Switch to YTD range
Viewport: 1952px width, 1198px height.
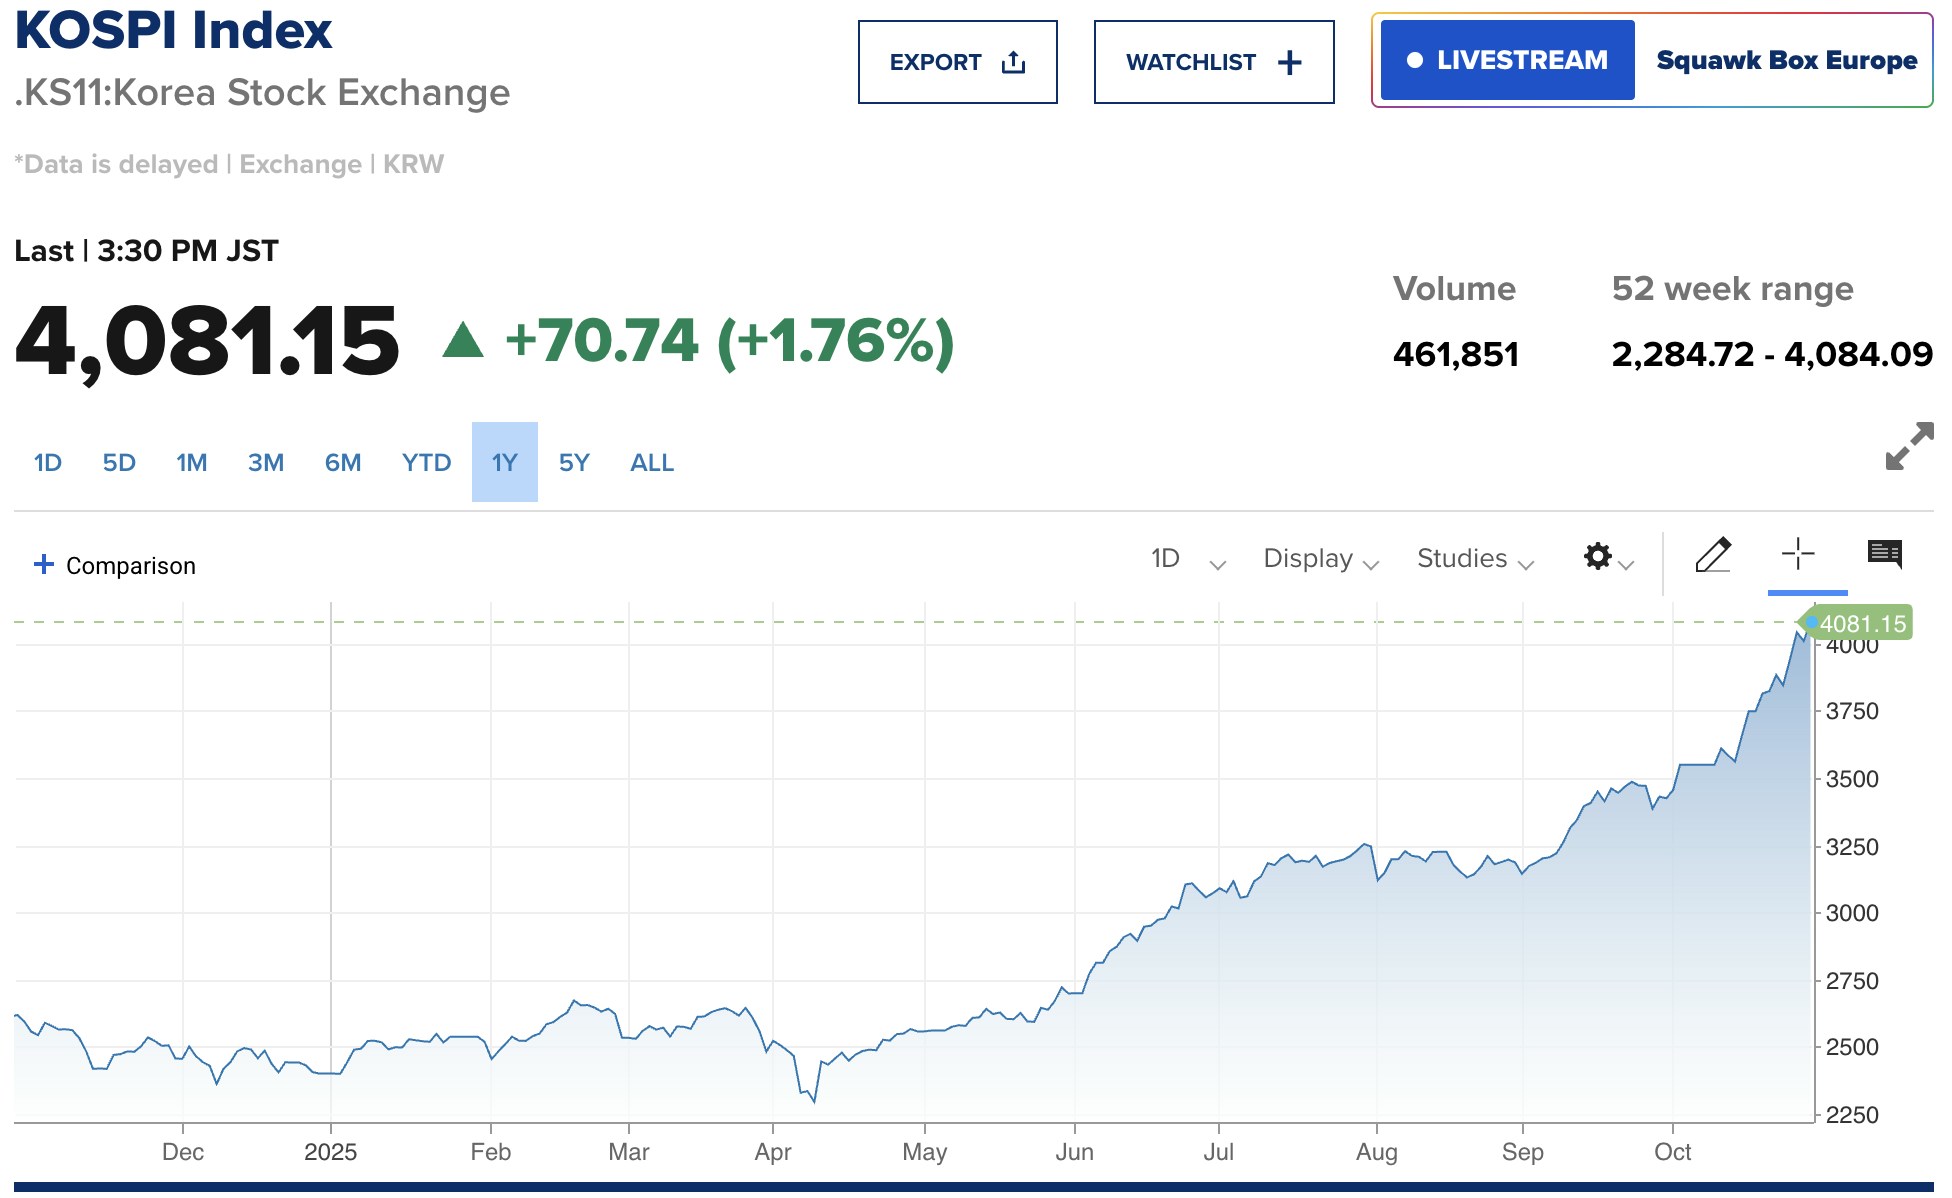(426, 463)
